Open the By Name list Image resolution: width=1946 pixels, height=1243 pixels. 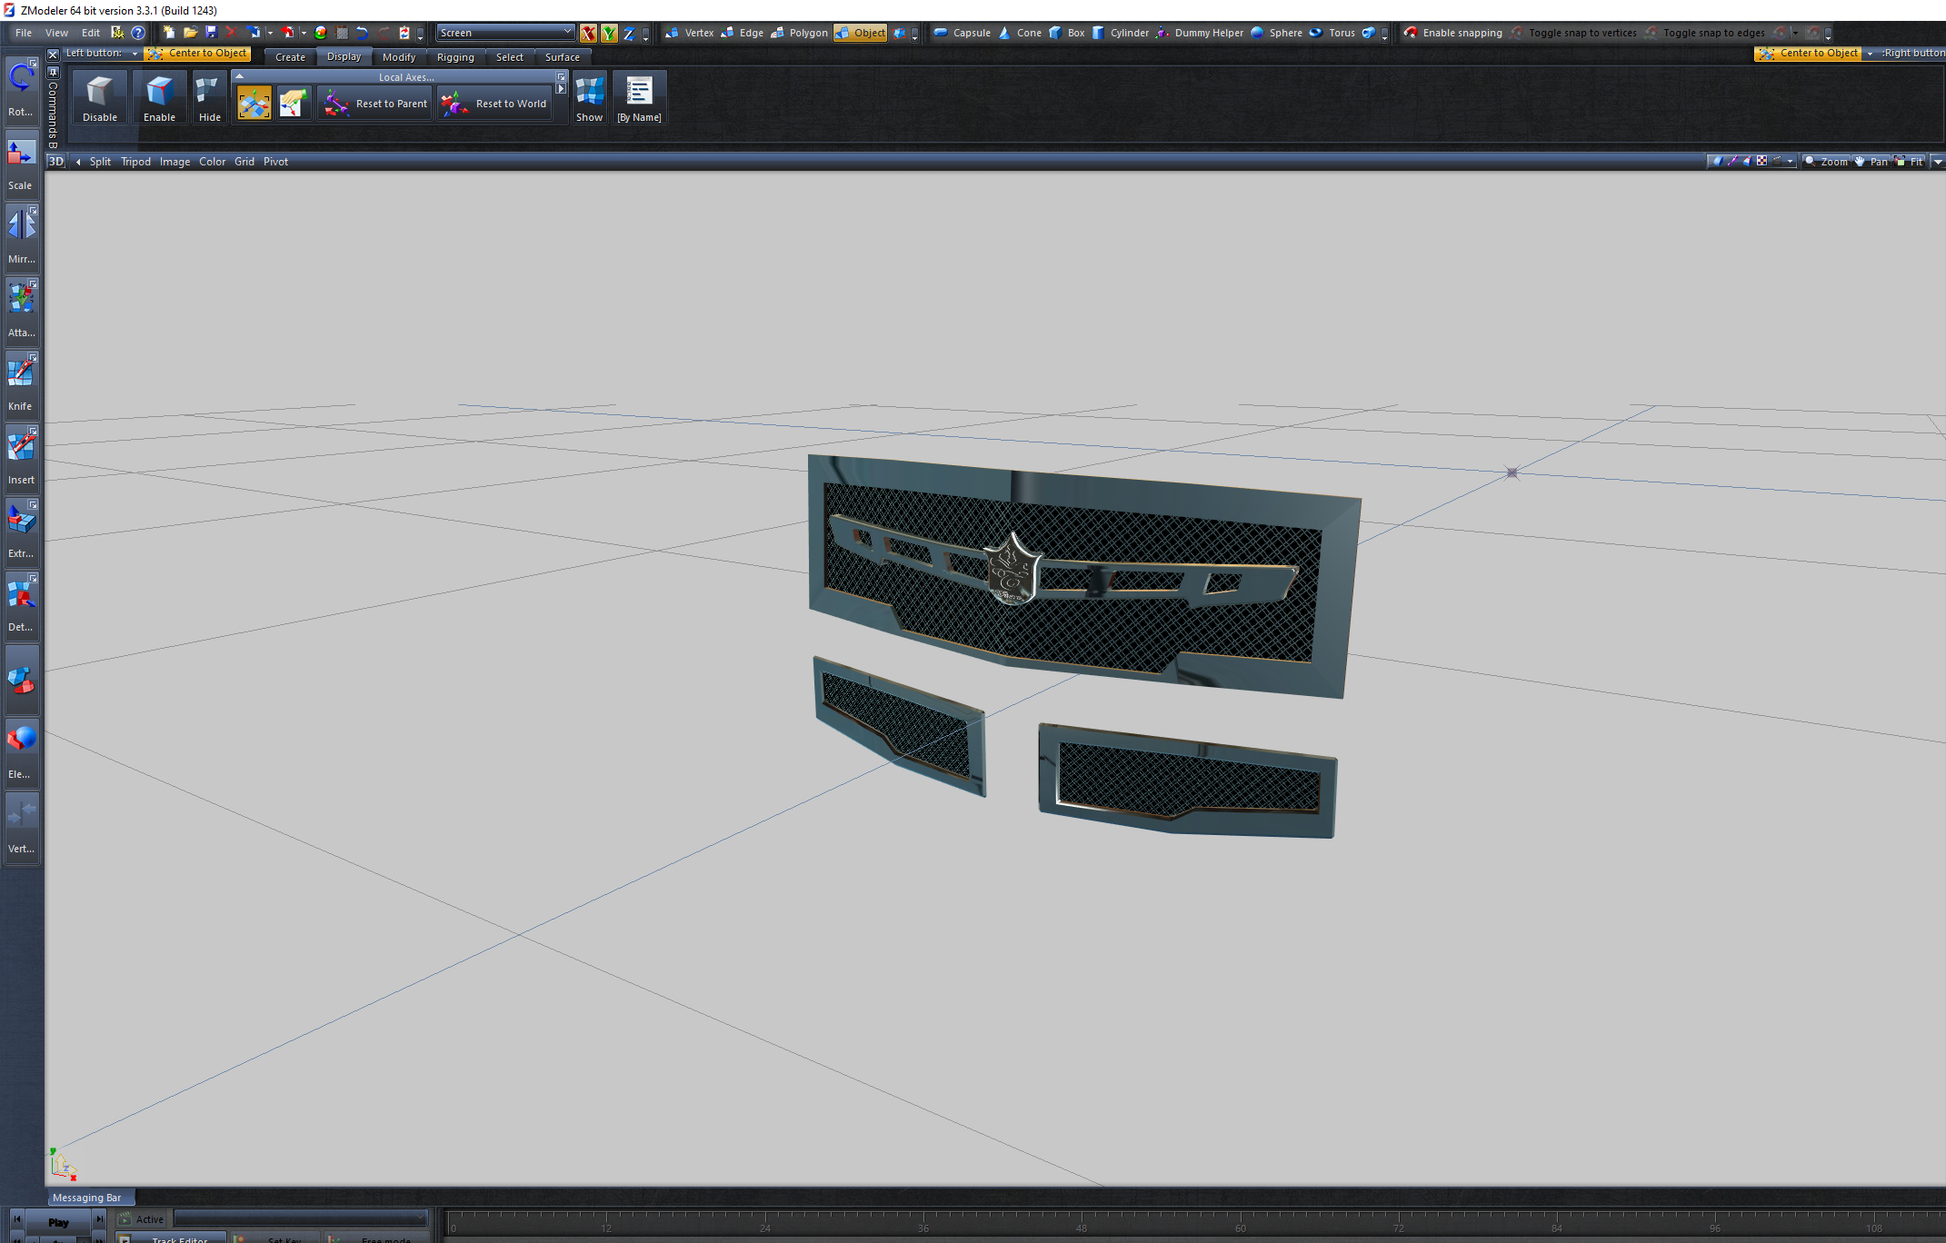[x=638, y=98]
